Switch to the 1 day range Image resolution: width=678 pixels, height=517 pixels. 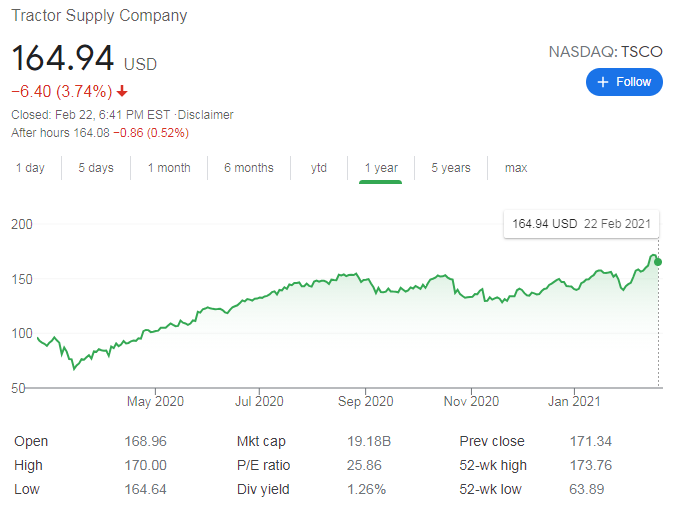30,168
